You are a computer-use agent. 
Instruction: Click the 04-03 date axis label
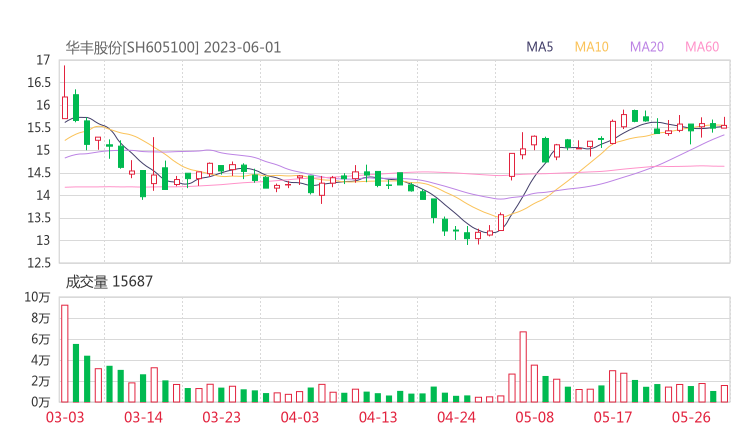point(300,417)
